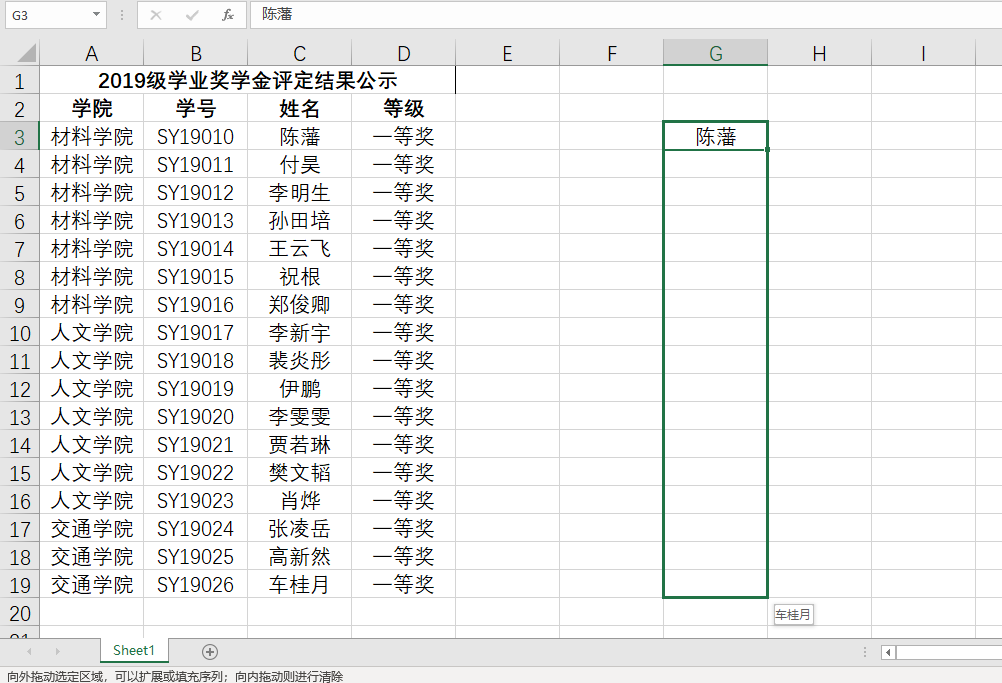The height and width of the screenshot is (683, 1002).
Task: Click the name 肖烨
Action: click(x=299, y=500)
